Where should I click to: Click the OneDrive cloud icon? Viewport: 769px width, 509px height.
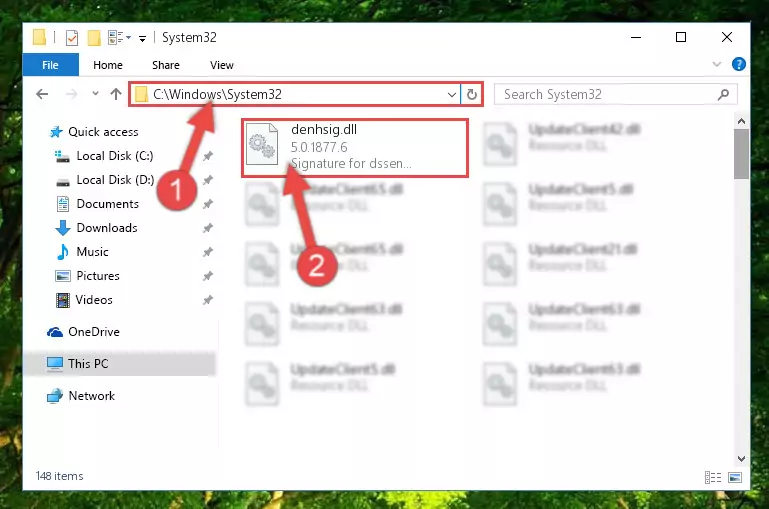55,332
